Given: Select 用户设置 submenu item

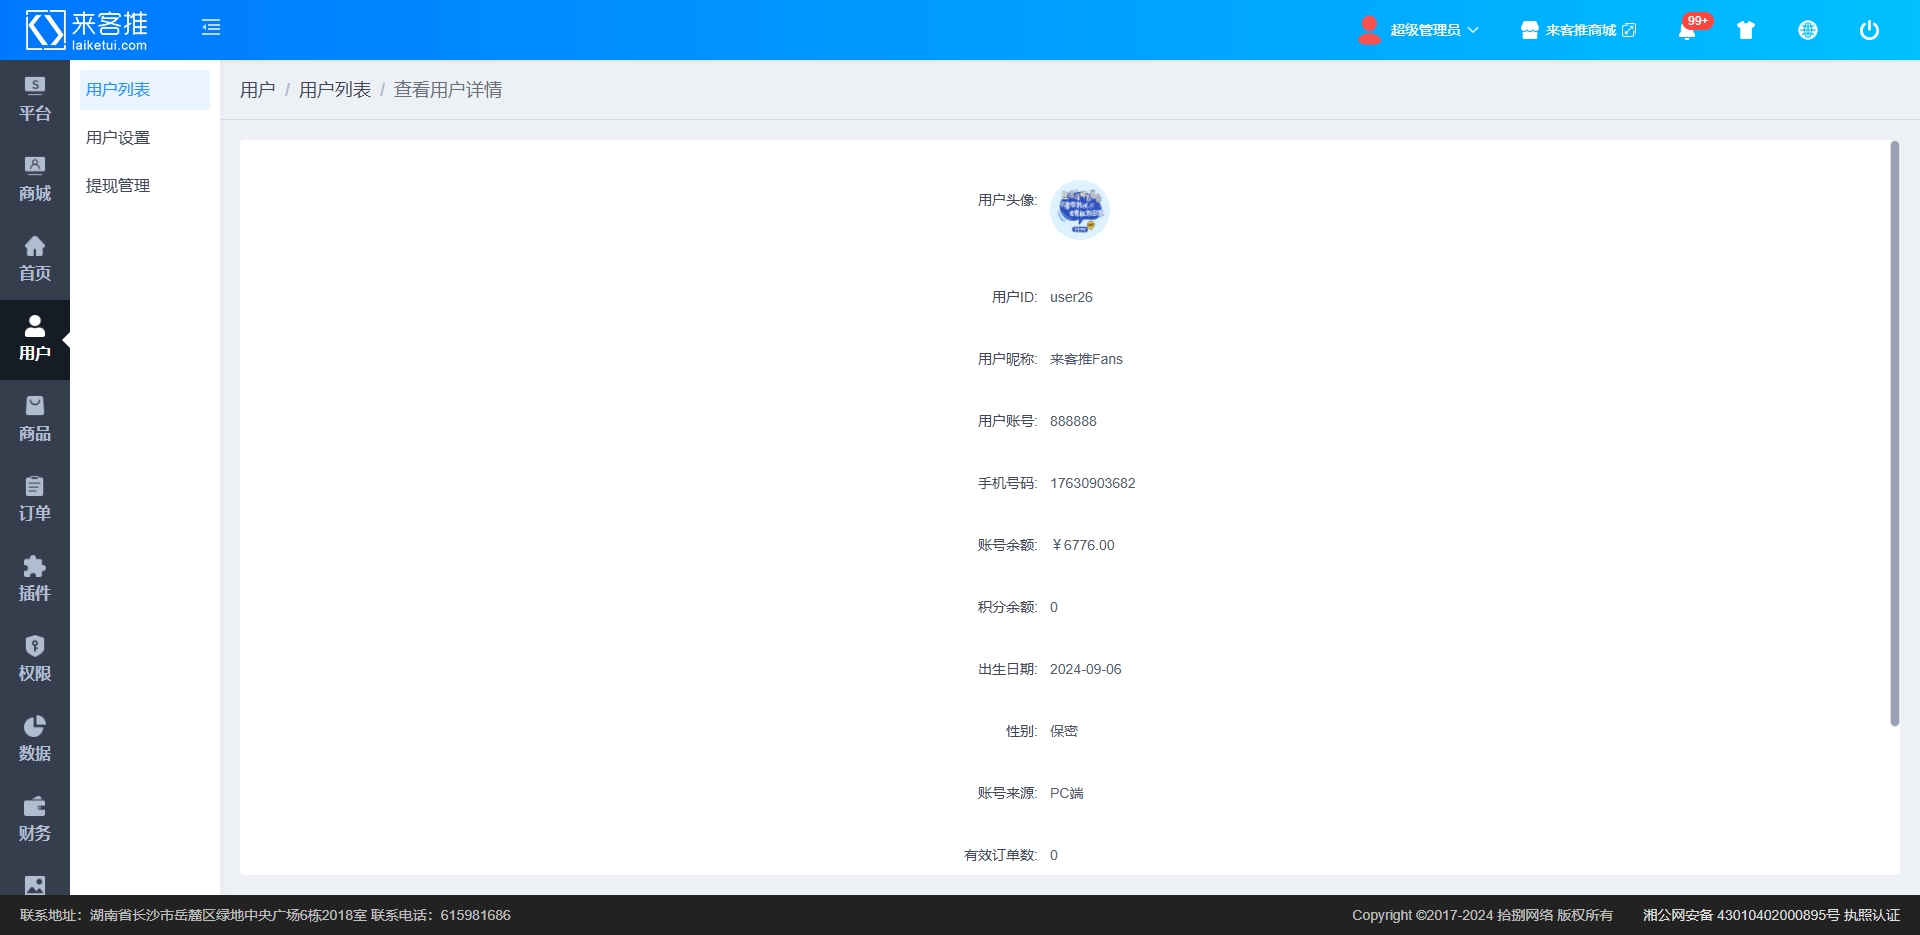Looking at the screenshot, I should click(118, 138).
